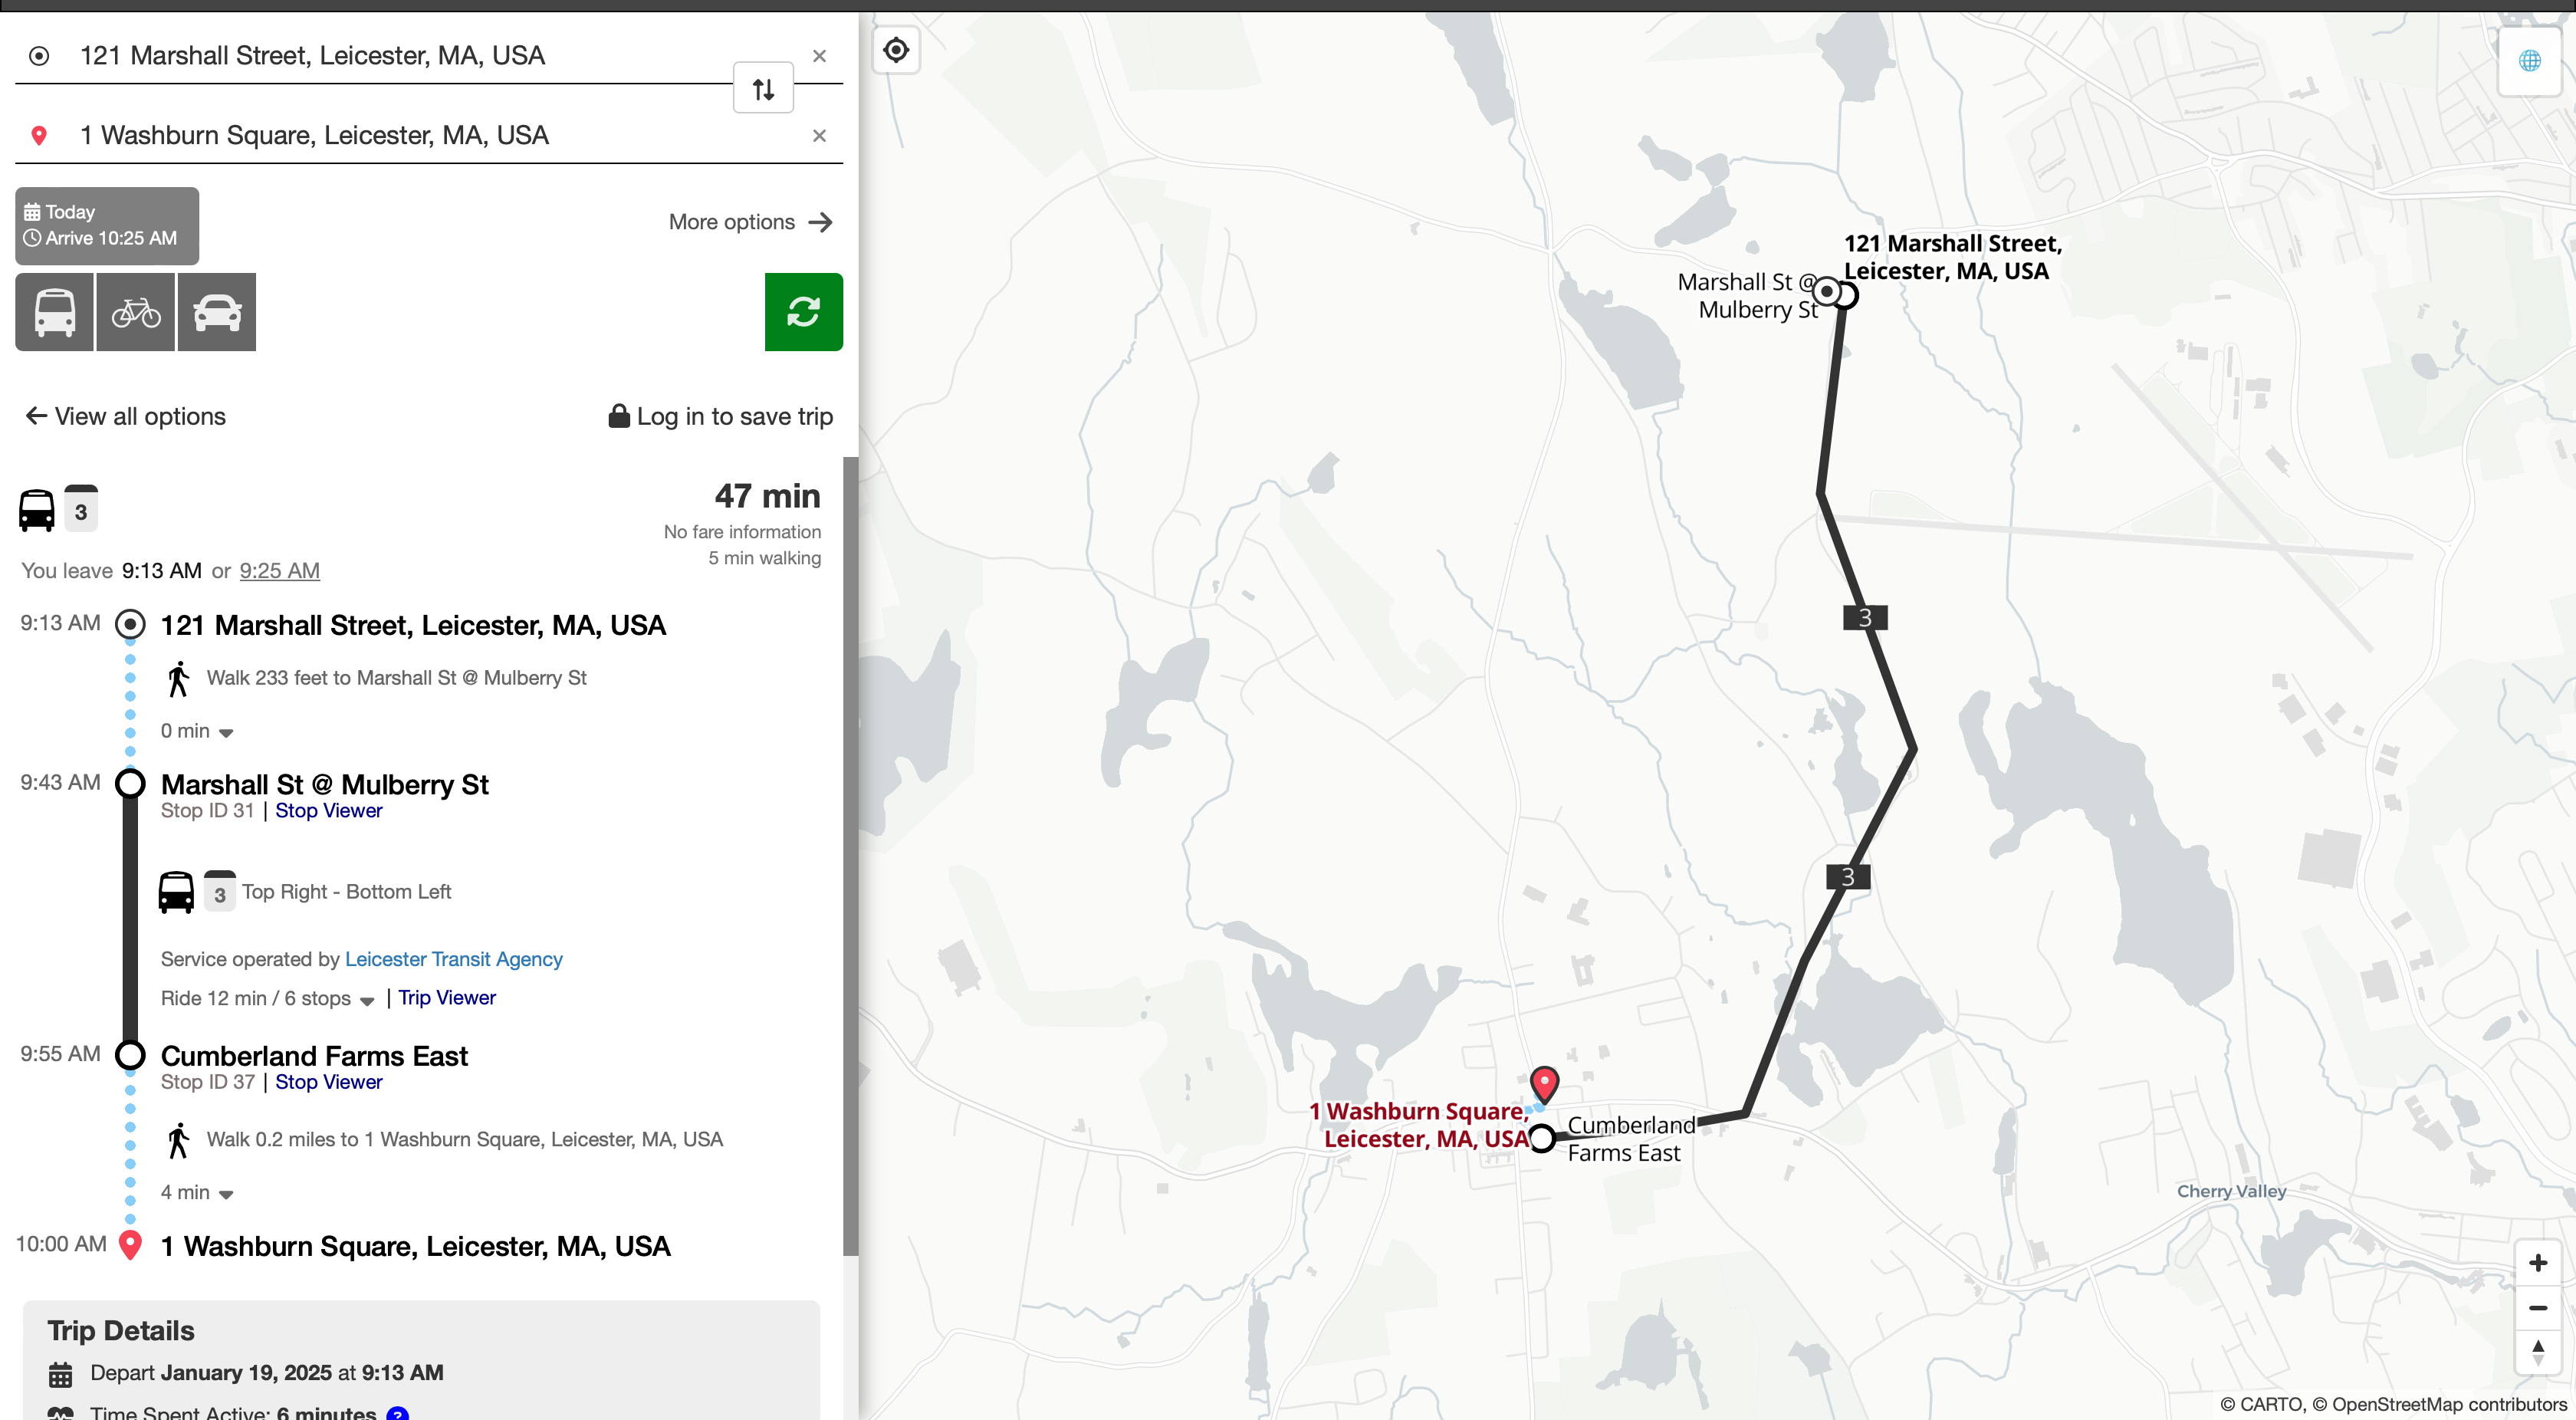
Task: Click the swap origin and destination button
Action: [x=763, y=89]
